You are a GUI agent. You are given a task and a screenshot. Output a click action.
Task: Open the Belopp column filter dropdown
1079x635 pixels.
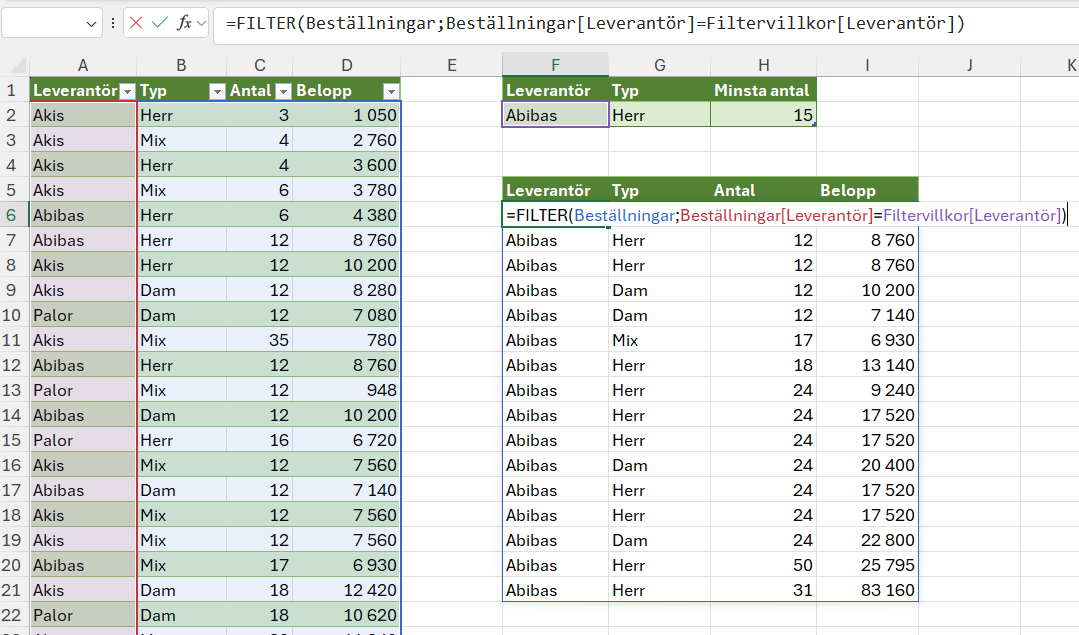tap(391, 91)
